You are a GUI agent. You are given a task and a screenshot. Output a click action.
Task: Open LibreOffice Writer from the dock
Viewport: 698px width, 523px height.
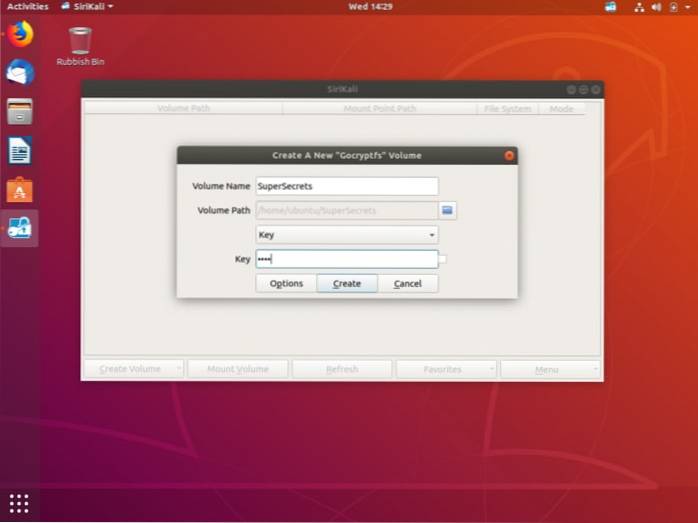pyautogui.click(x=20, y=150)
